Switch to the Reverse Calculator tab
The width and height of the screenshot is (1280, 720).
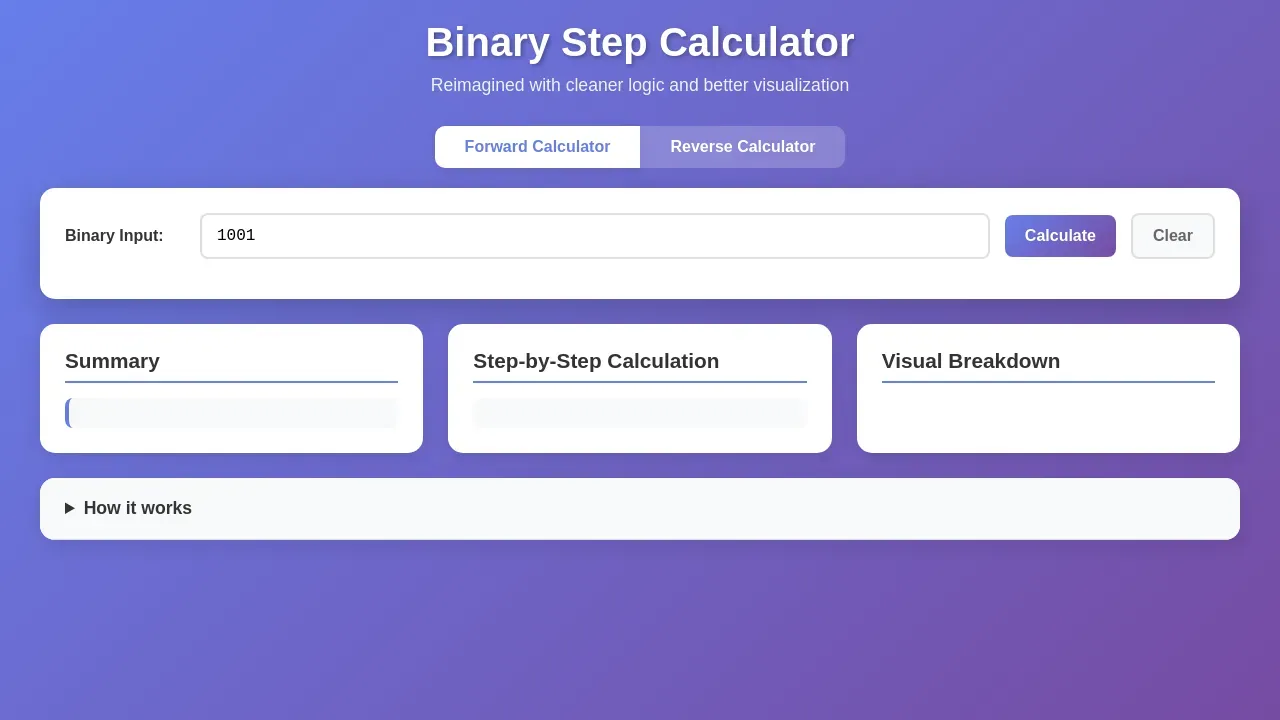(742, 146)
